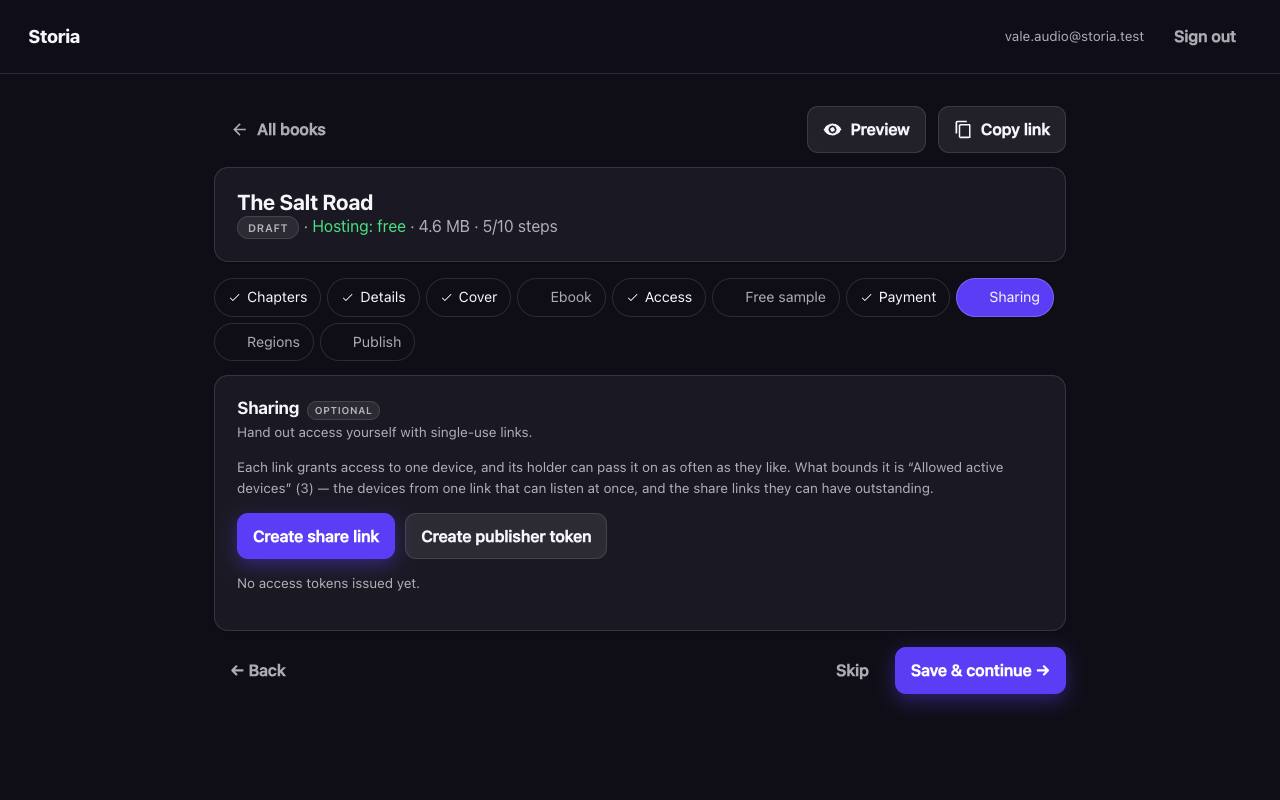The height and width of the screenshot is (800, 1280).
Task: Sign out of the account
Action: 1205,37
